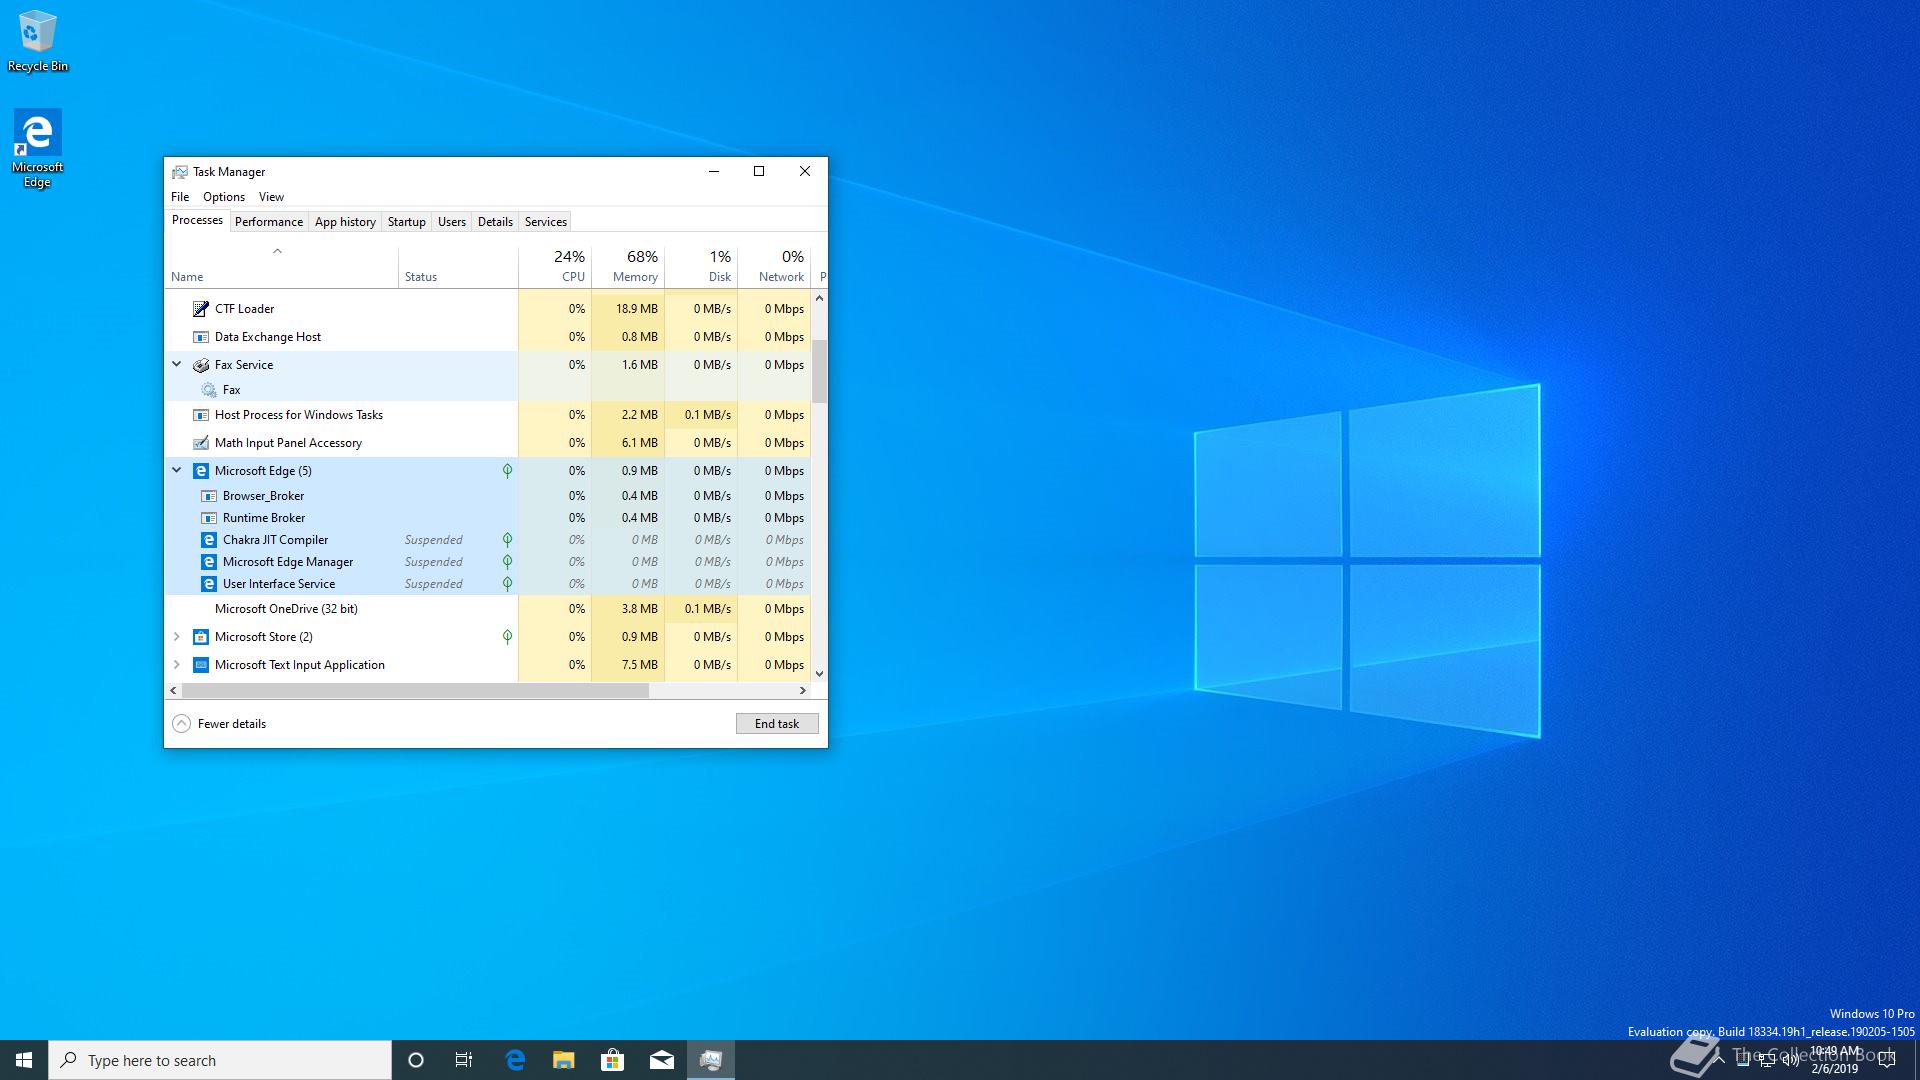Click the taskbar search box
This screenshot has width=1920, height=1080.
pos(220,1060)
